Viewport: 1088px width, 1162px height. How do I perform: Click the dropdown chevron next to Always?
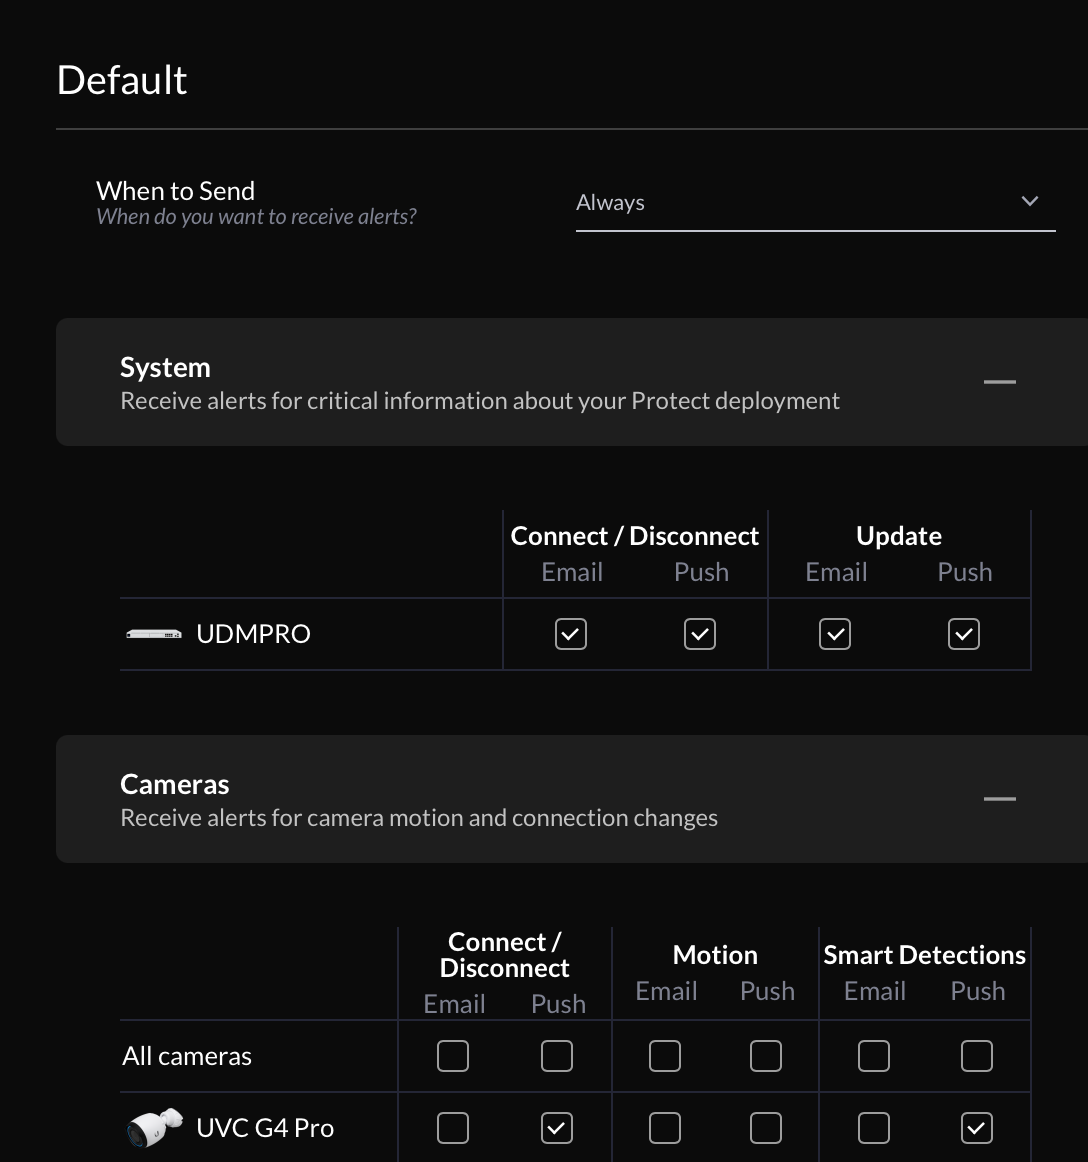pos(1029,201)
